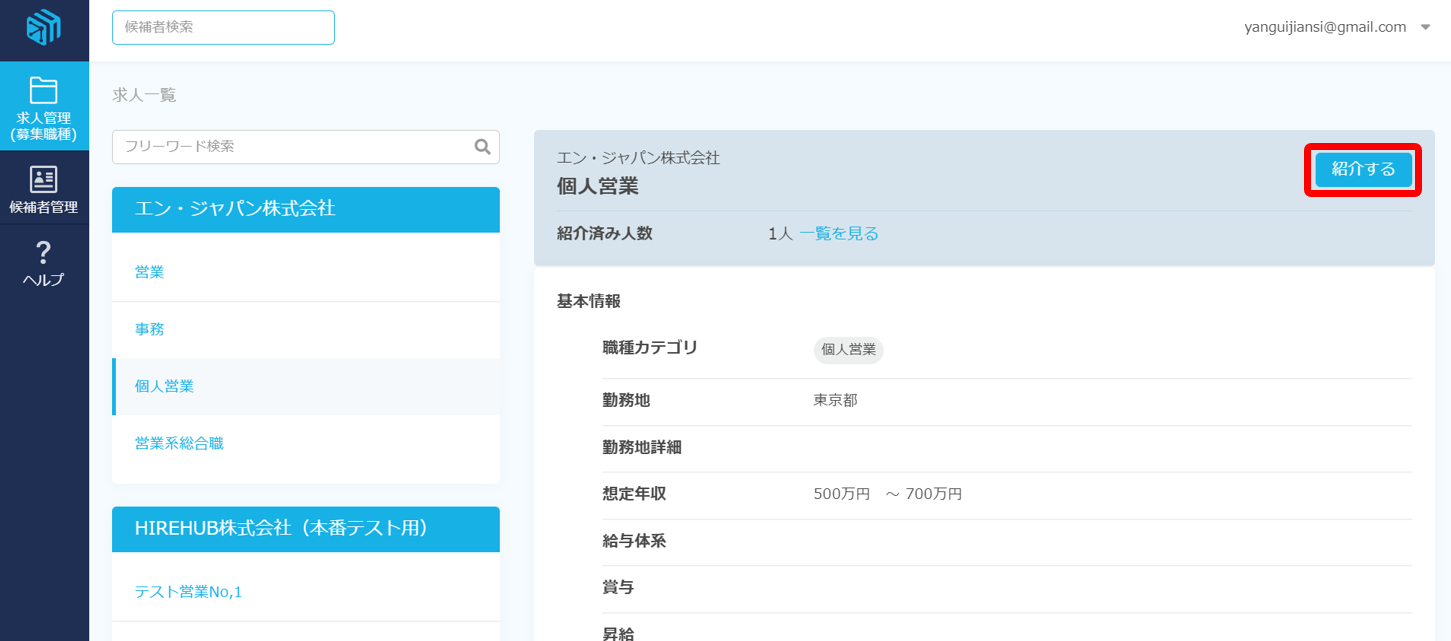Screen dimensions: 1451x641
Task: Click the エン・ジャパン株式会社 group header
Action: coord(305,209)
